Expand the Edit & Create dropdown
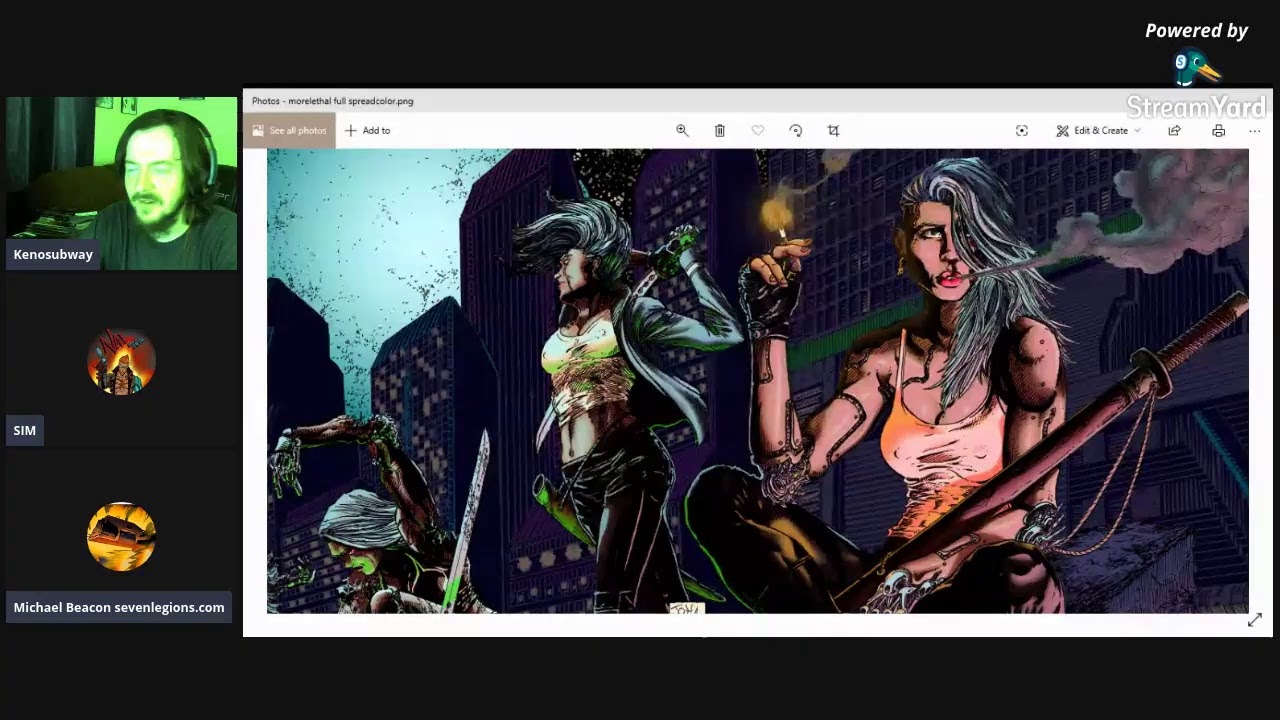Image resolution: width=1280 pixels, height=720 pixels. coord(1098,131)
